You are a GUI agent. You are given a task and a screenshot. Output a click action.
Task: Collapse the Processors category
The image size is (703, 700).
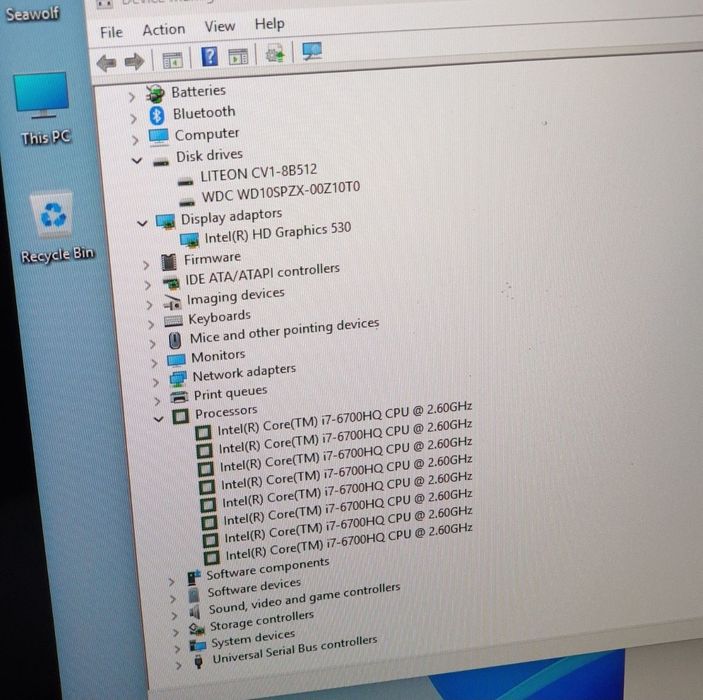(159, 419)
